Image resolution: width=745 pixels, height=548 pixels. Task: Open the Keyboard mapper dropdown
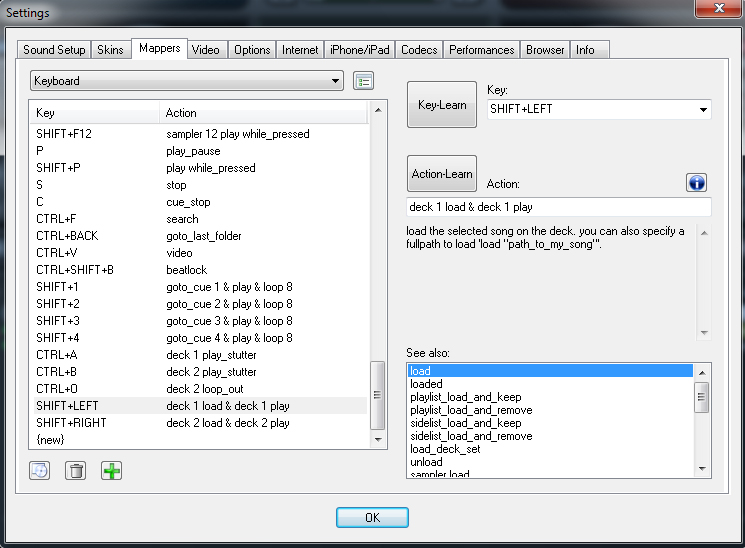pos(186,80)
